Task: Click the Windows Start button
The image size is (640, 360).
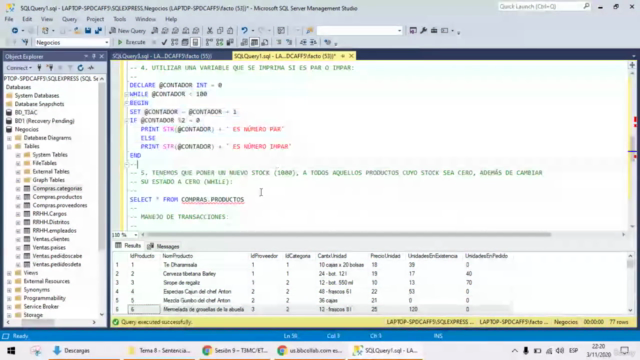Action: pyautogui.click(x=11, y=351)
